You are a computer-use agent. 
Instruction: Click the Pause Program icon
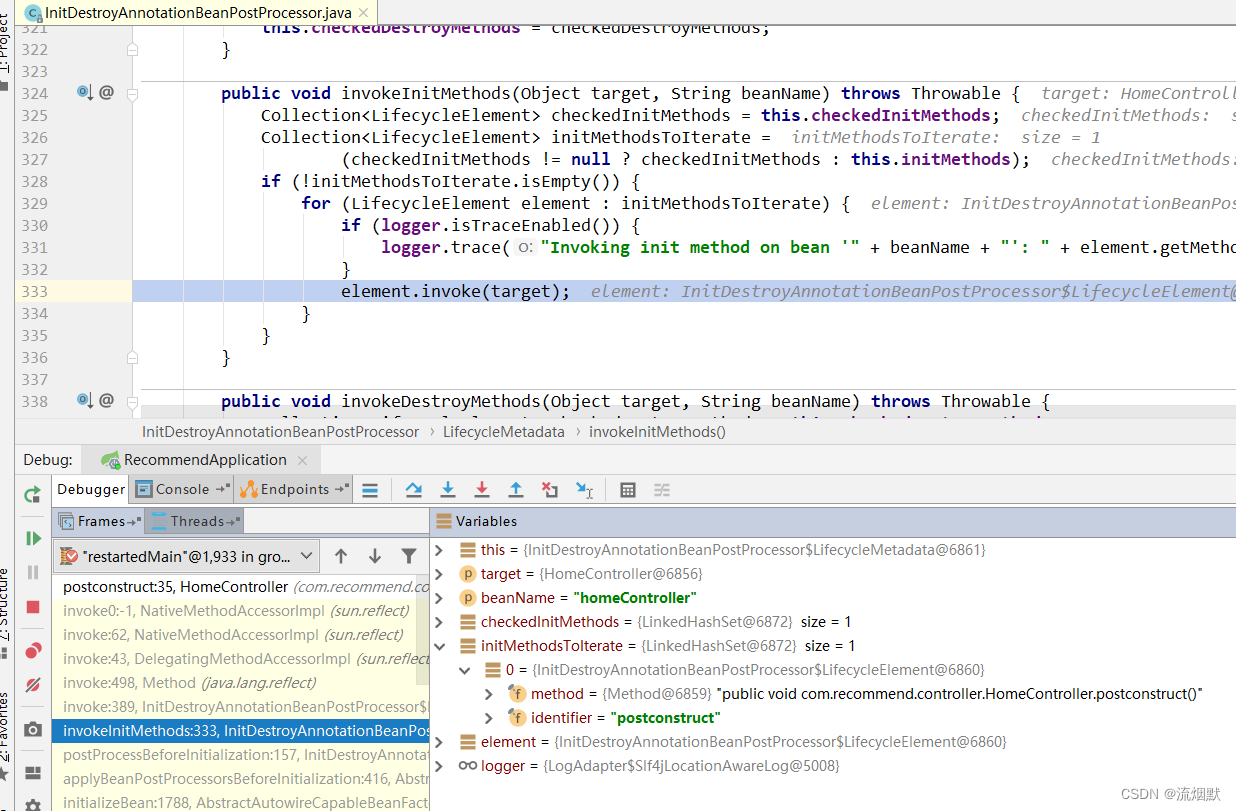pos(33,572)
